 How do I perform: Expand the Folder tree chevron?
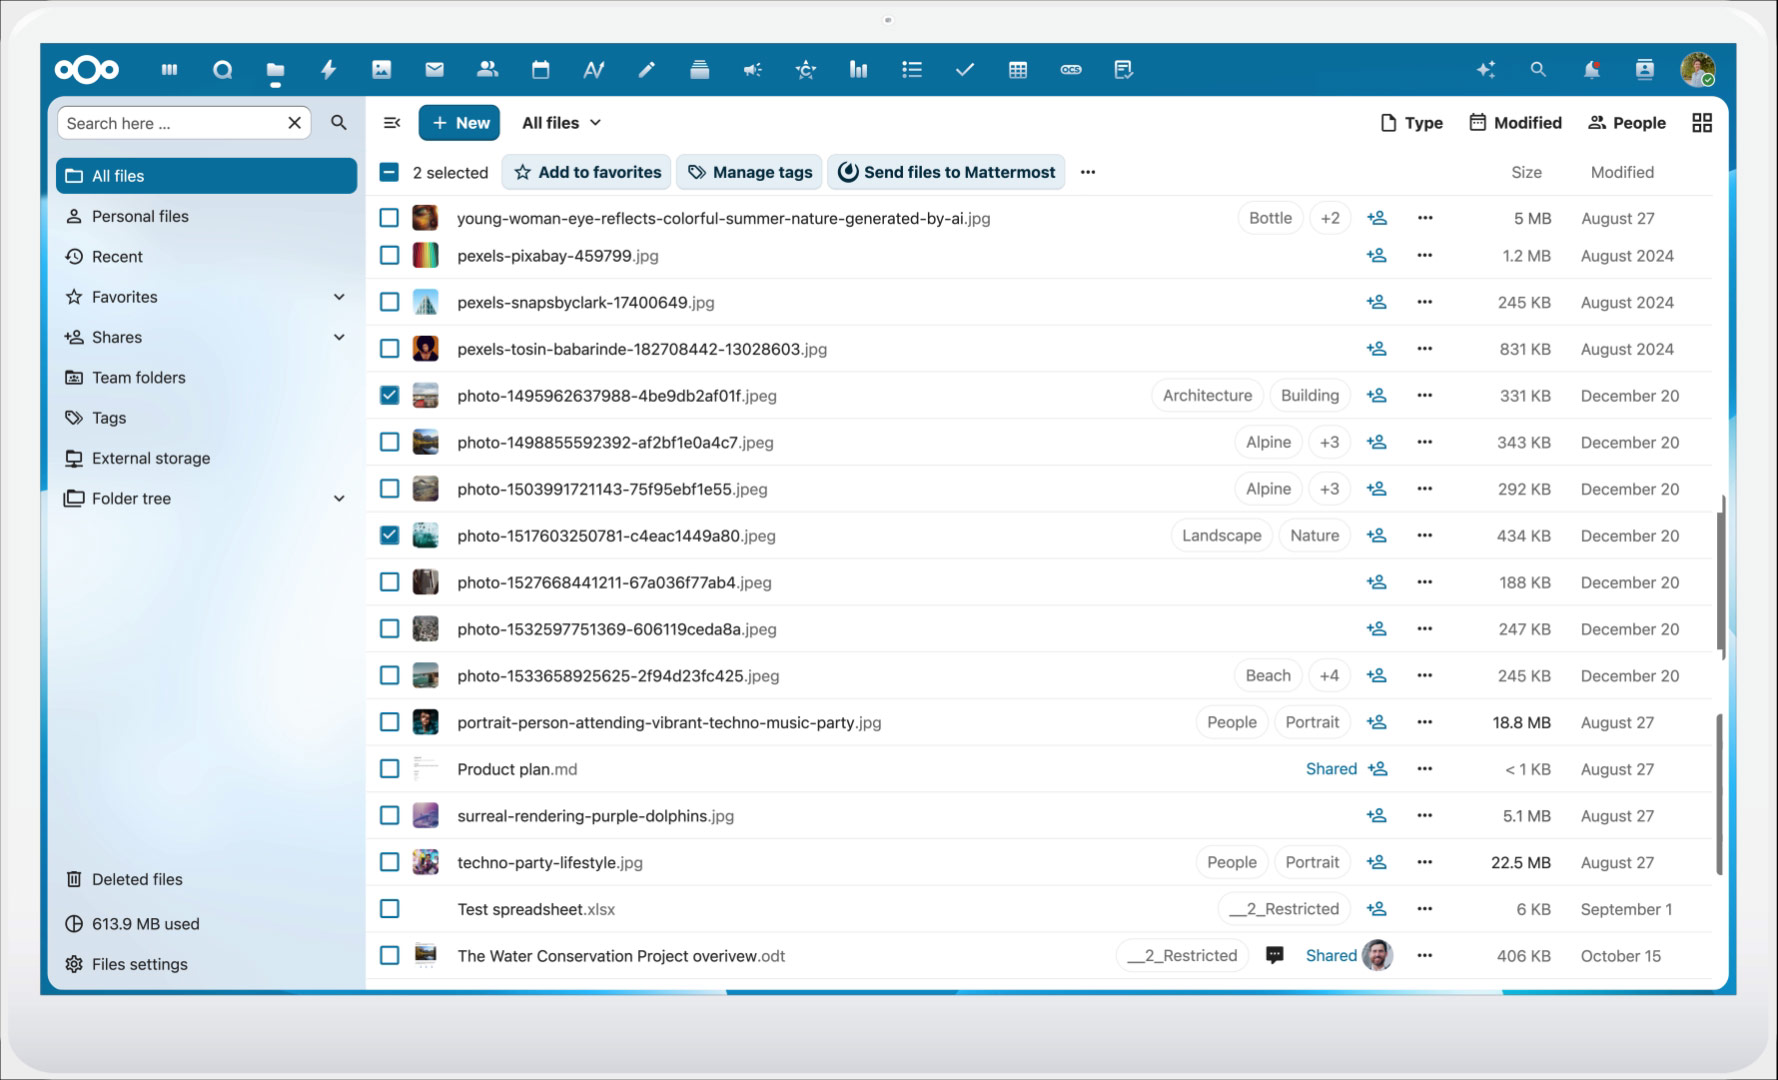(x=339, y=499)
